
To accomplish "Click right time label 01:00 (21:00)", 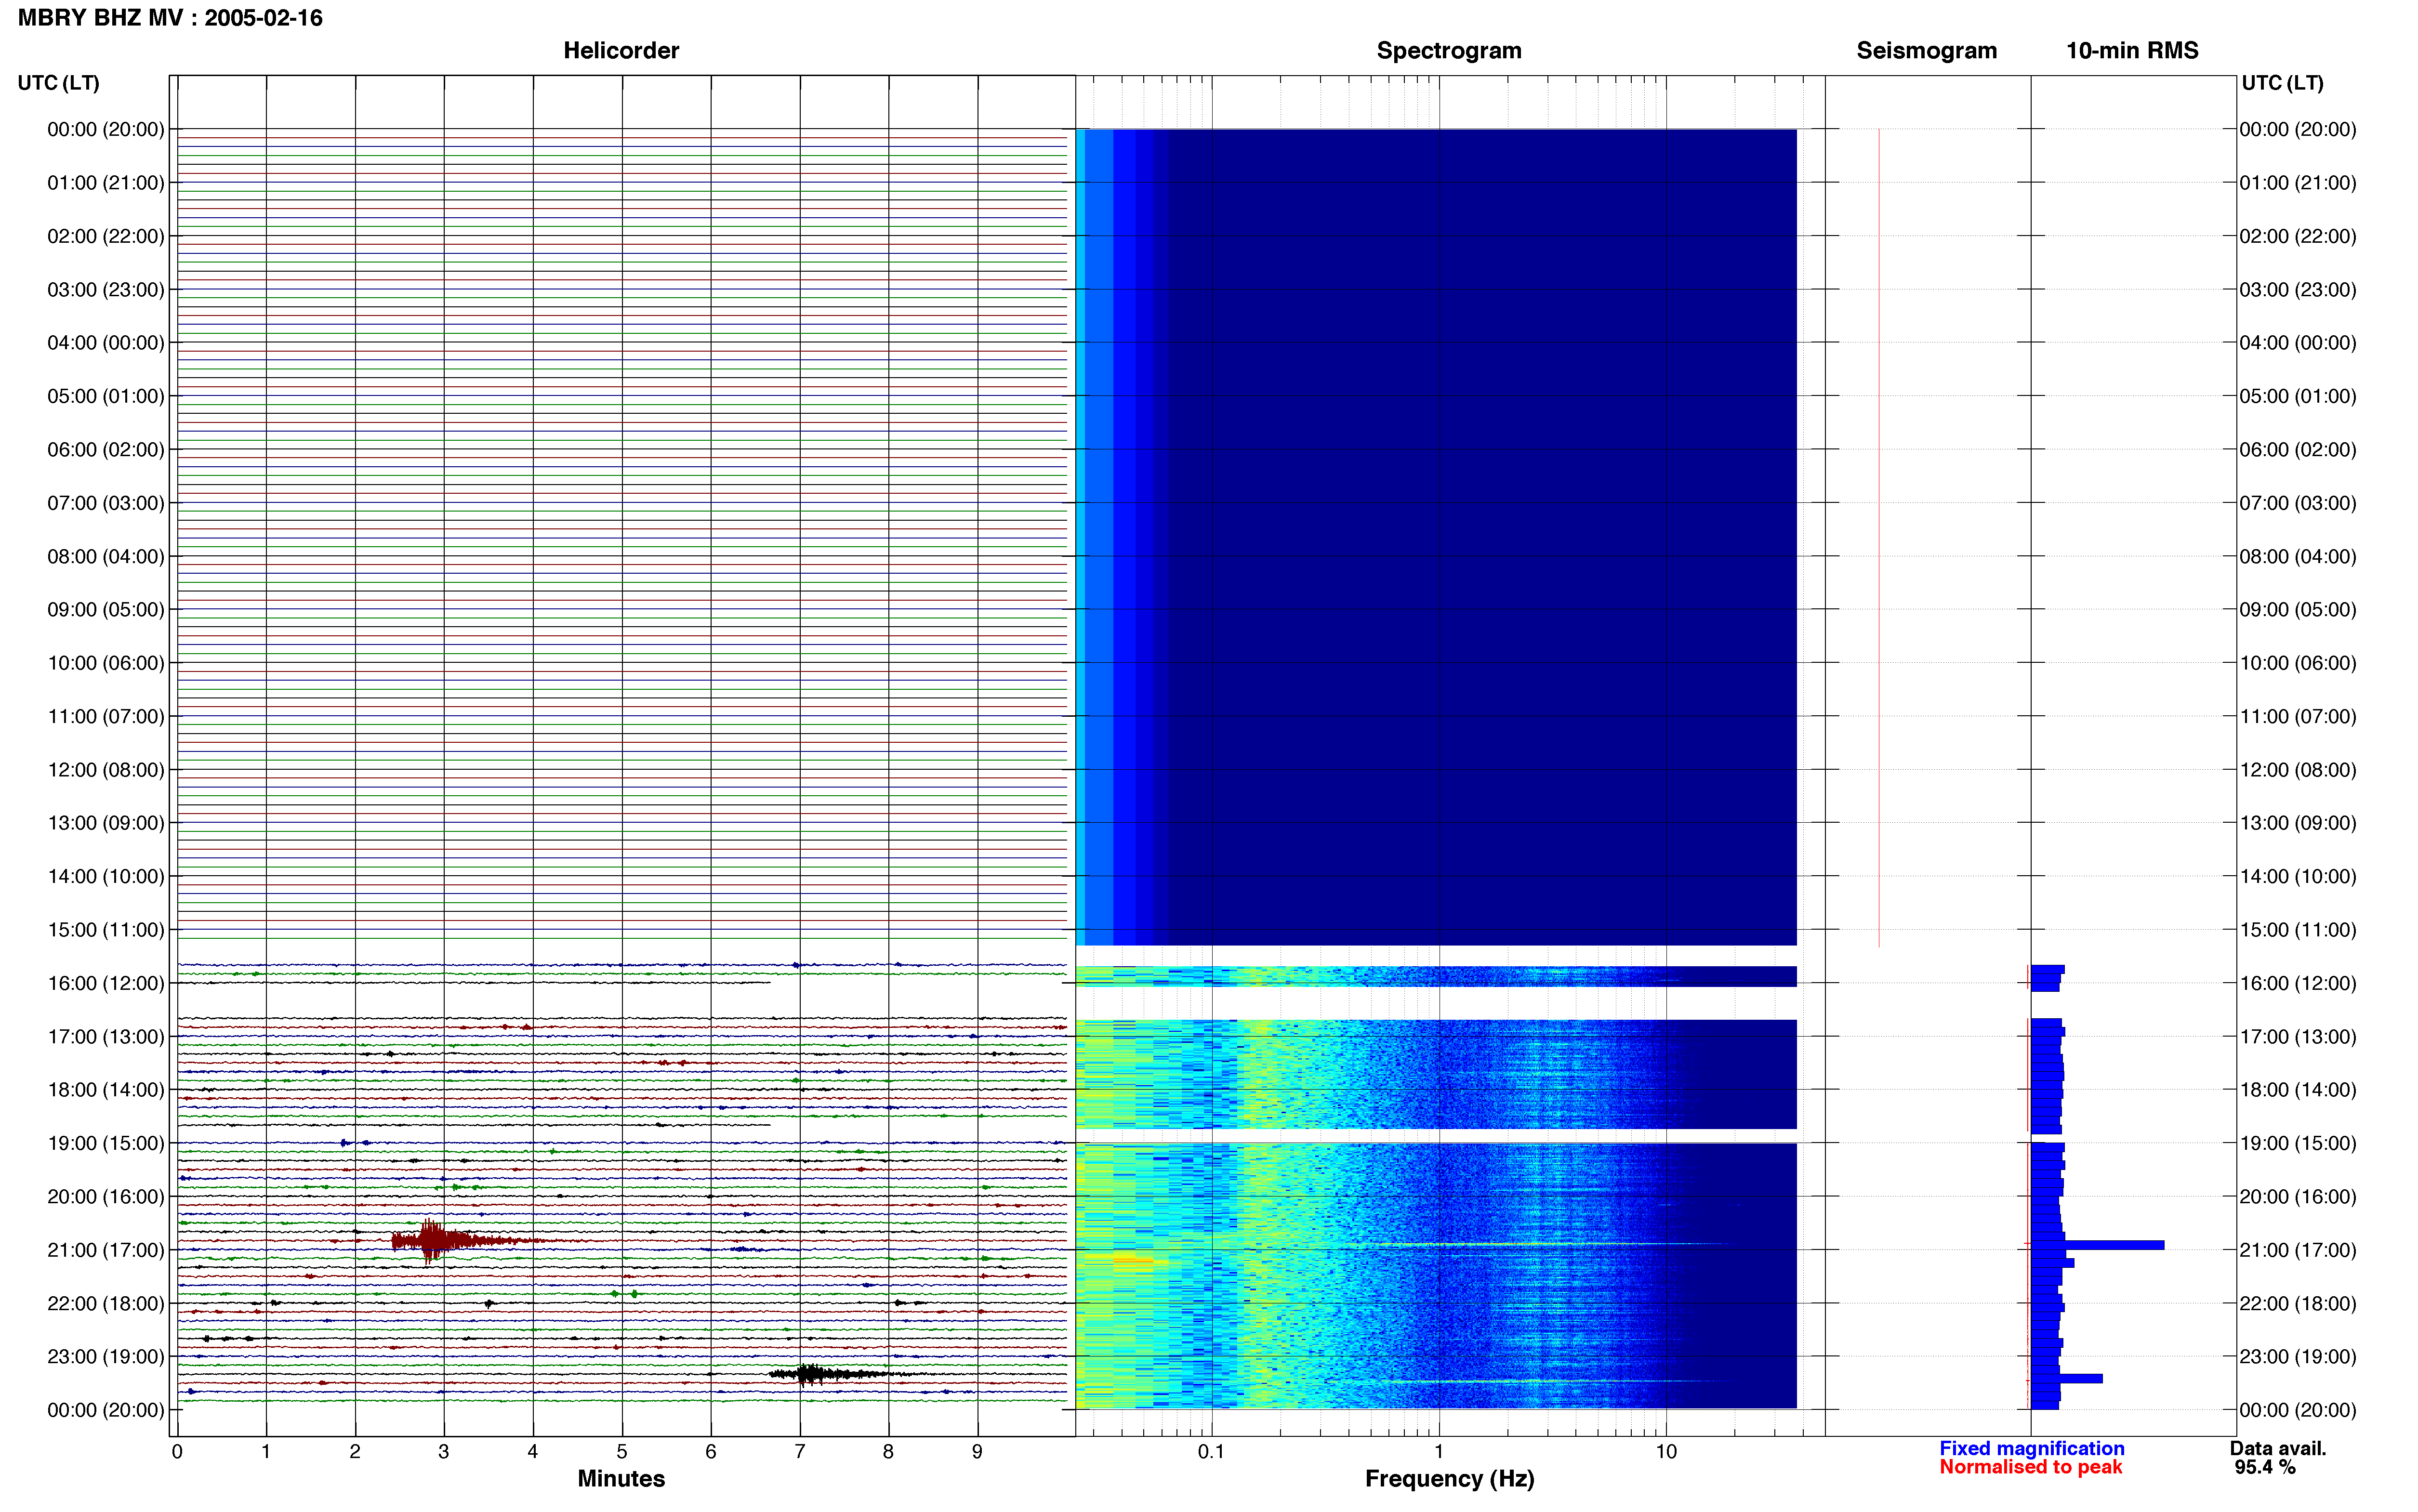I will click(2298, 183).
